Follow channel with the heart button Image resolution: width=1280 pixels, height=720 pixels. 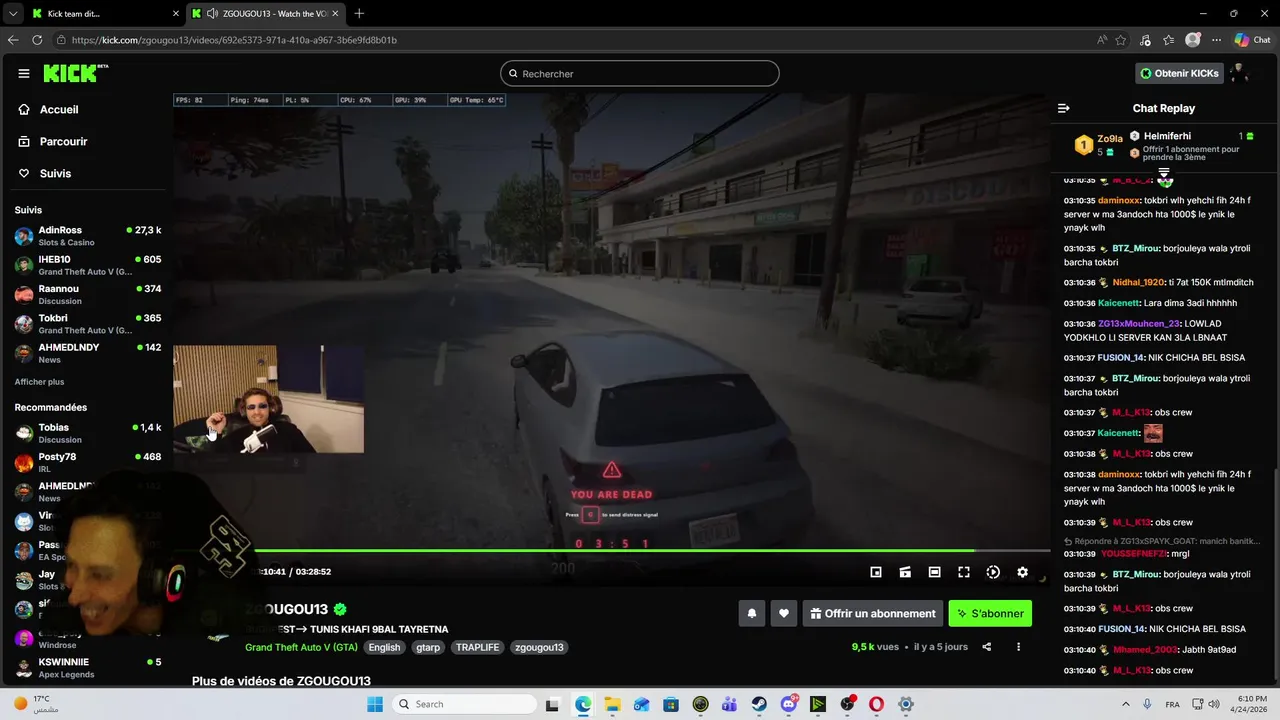(x=784, y=614)
